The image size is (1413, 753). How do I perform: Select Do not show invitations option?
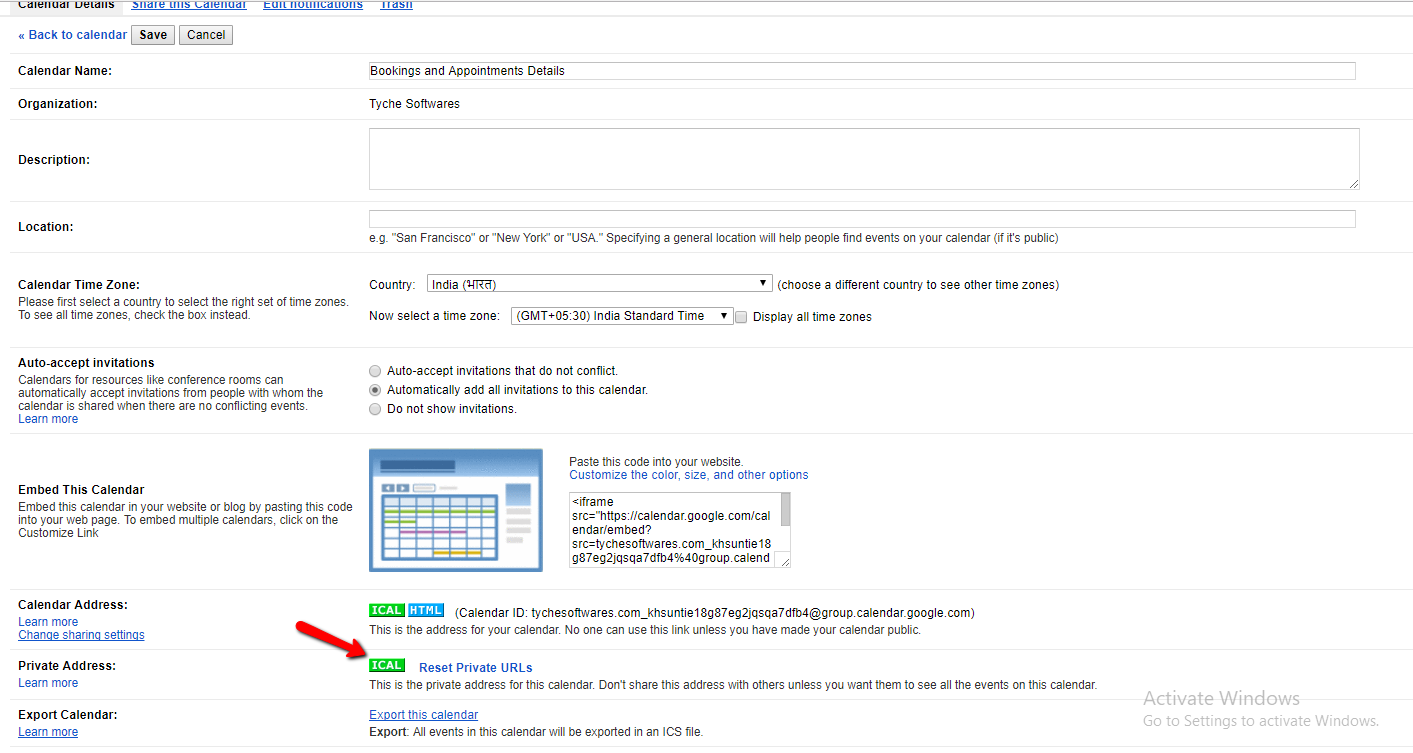tap(374, 408)
